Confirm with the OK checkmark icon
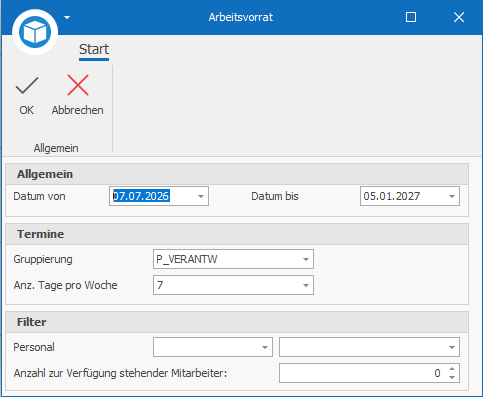483x397 pixels. pos(27,86)
